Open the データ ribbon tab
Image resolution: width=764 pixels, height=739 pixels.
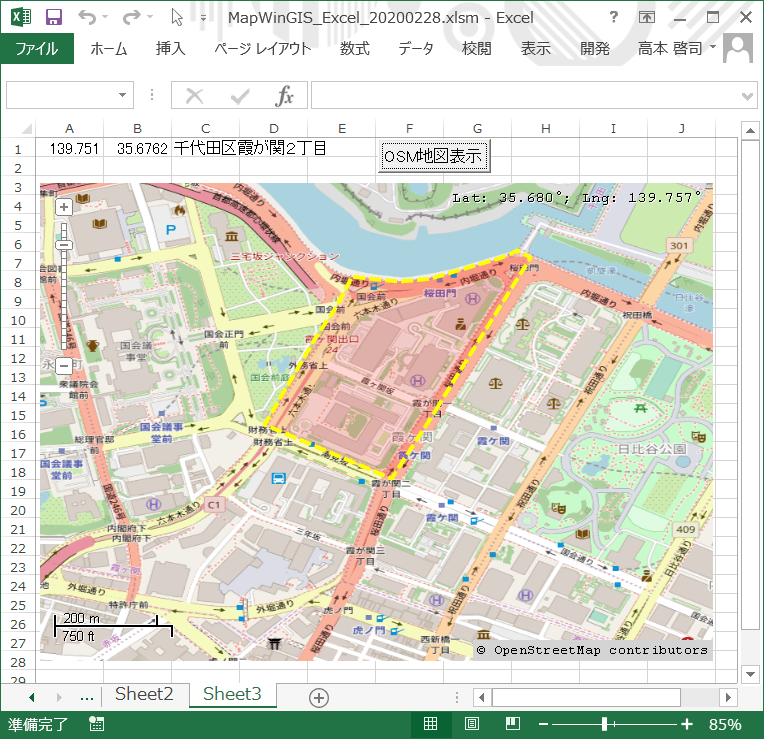[416, 48]
